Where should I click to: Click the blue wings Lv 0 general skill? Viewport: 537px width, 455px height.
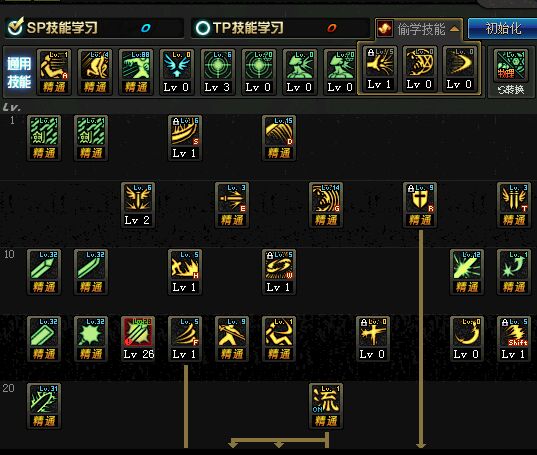point(177,72)
